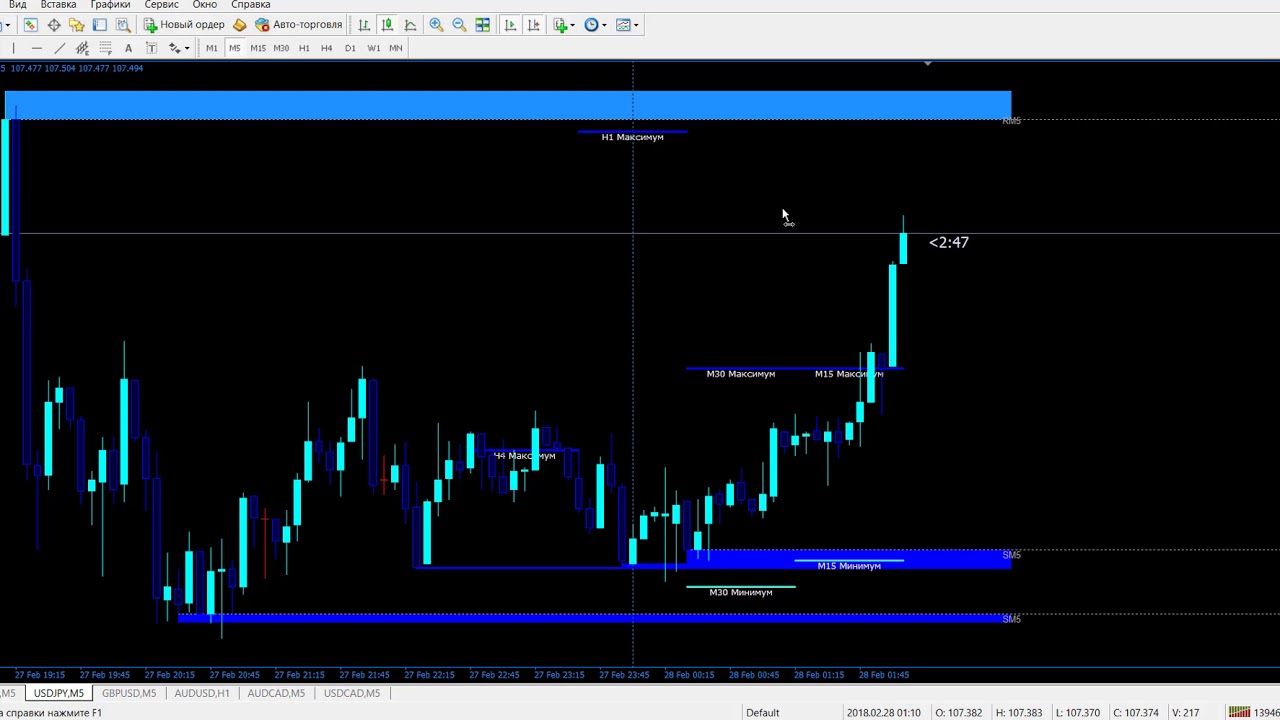Switch to the USDCAD,M5 chart tab
The width and height of the screenshot is (1280, 720).
click(352, 693)
